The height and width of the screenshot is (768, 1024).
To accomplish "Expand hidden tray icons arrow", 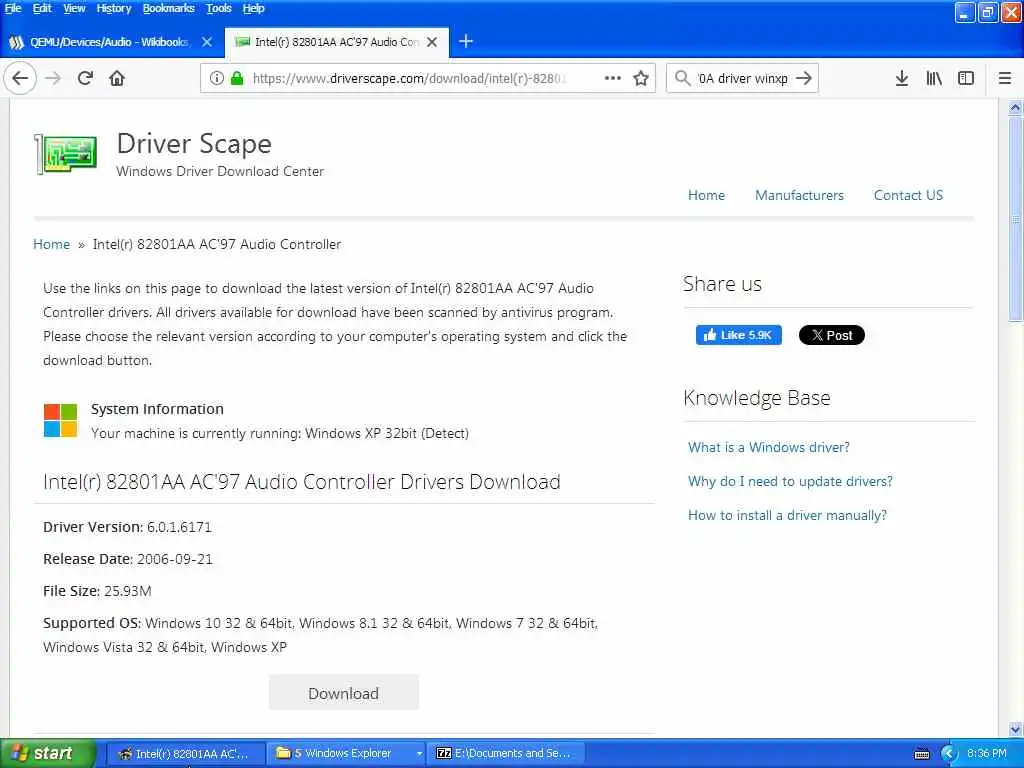I will (x=949, y=754).
